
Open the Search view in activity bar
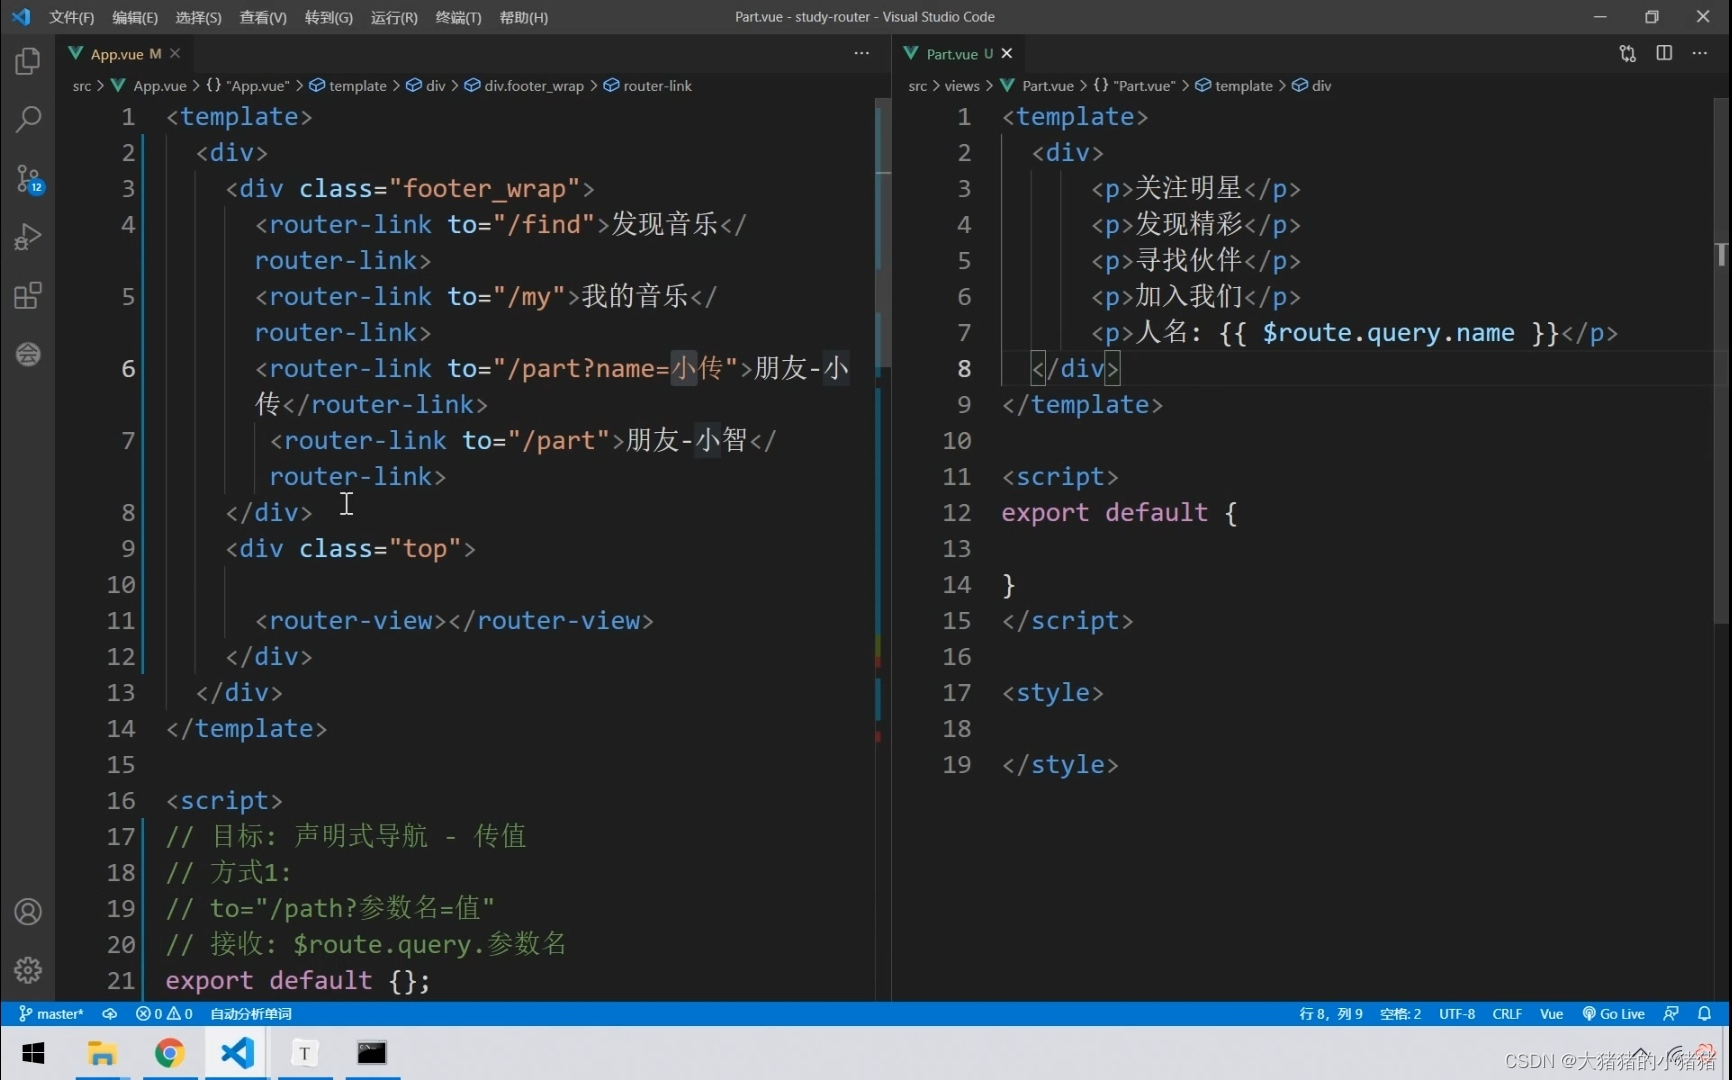point(28,120)
